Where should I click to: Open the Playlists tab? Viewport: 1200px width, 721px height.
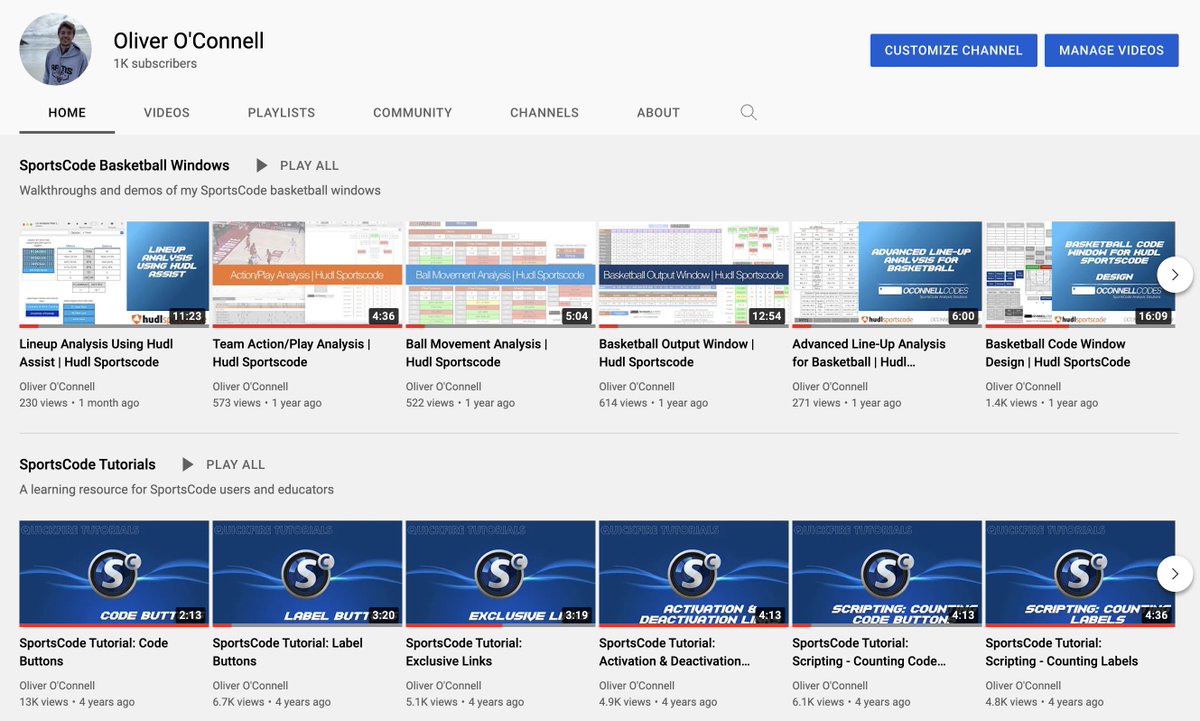[281, 113]
